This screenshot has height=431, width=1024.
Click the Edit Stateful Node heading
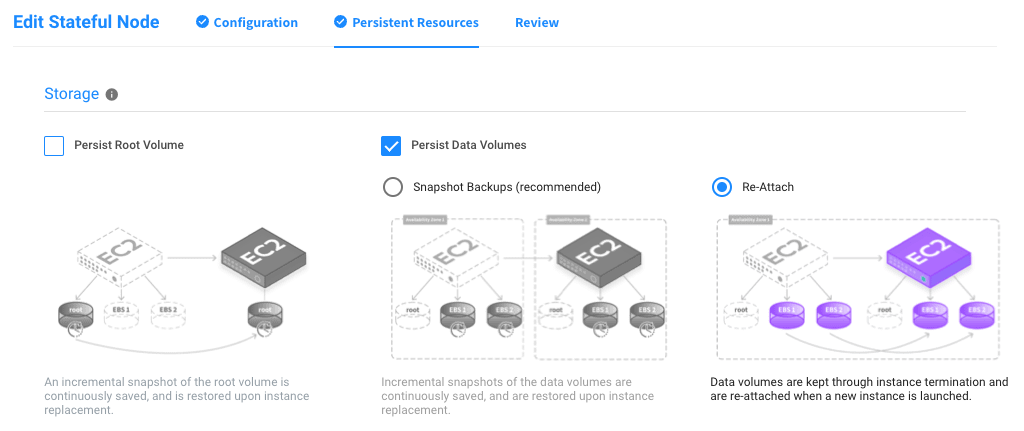(86, 22)
